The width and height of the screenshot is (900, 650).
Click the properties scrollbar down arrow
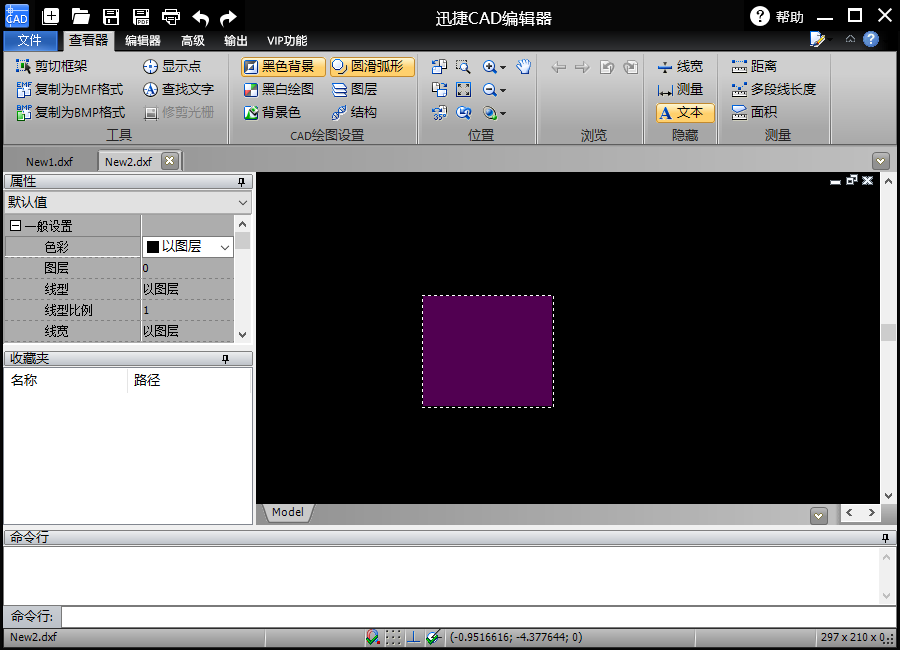tap(242, 334)
